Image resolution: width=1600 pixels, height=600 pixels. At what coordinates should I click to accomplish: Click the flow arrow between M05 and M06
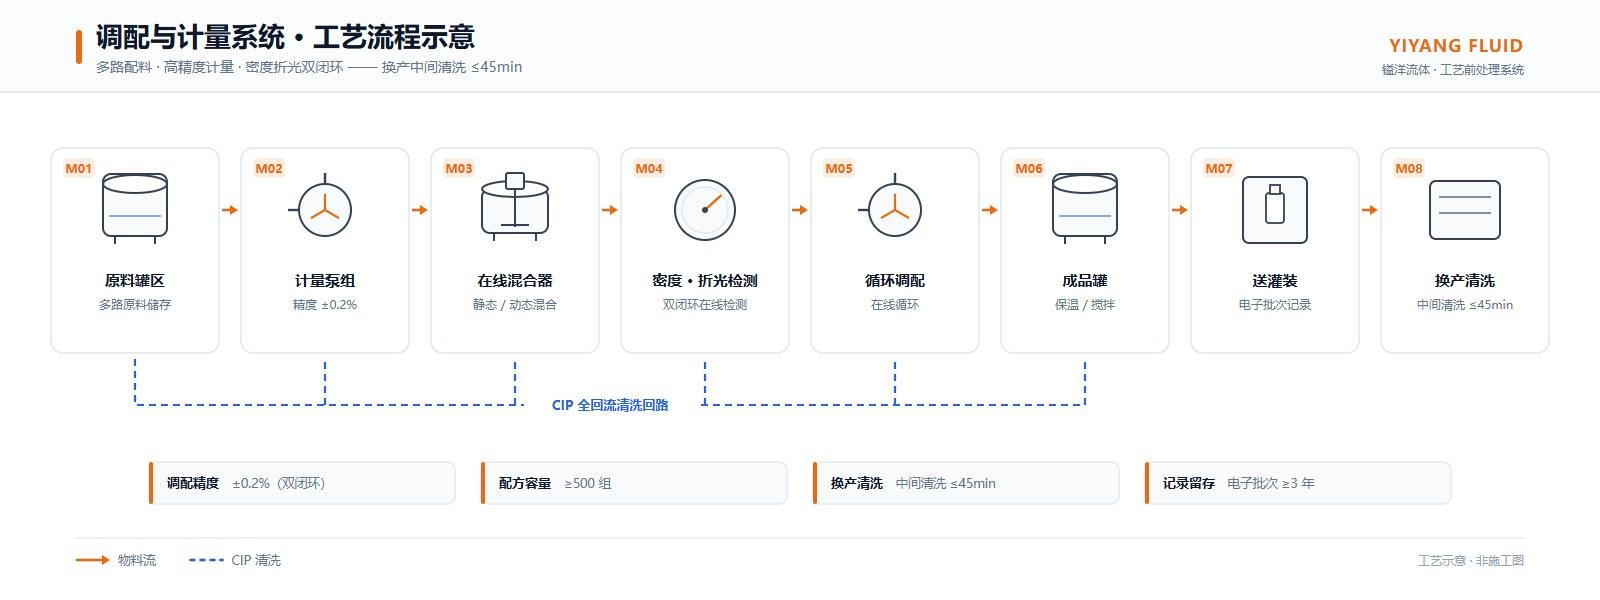pos(990,210)
